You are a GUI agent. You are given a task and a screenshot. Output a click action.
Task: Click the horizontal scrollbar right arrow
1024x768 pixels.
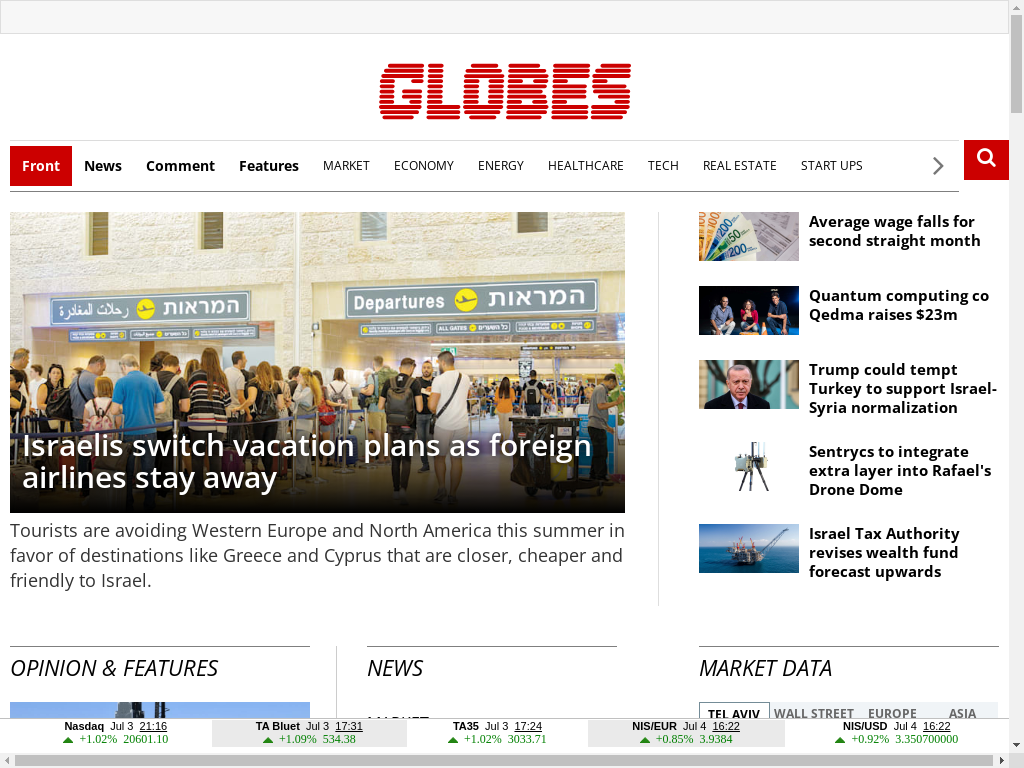1002,761
